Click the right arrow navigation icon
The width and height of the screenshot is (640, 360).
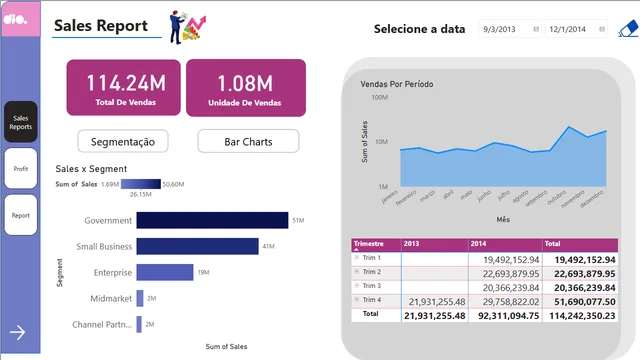click(18, 332)
